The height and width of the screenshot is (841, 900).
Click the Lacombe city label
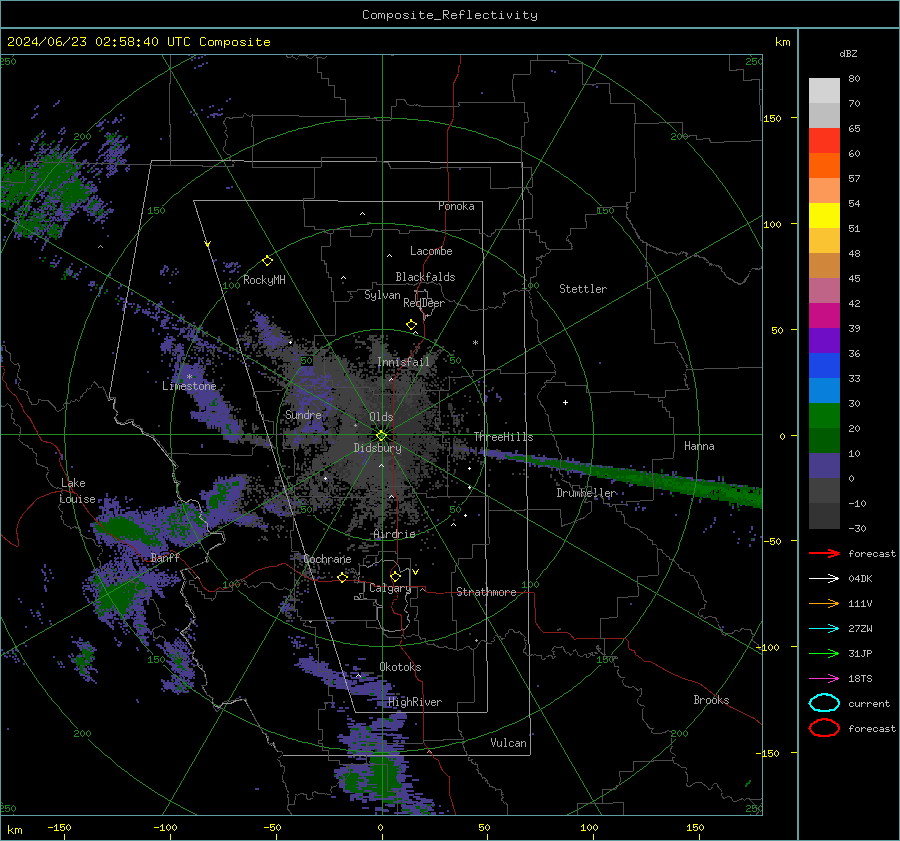431,251
